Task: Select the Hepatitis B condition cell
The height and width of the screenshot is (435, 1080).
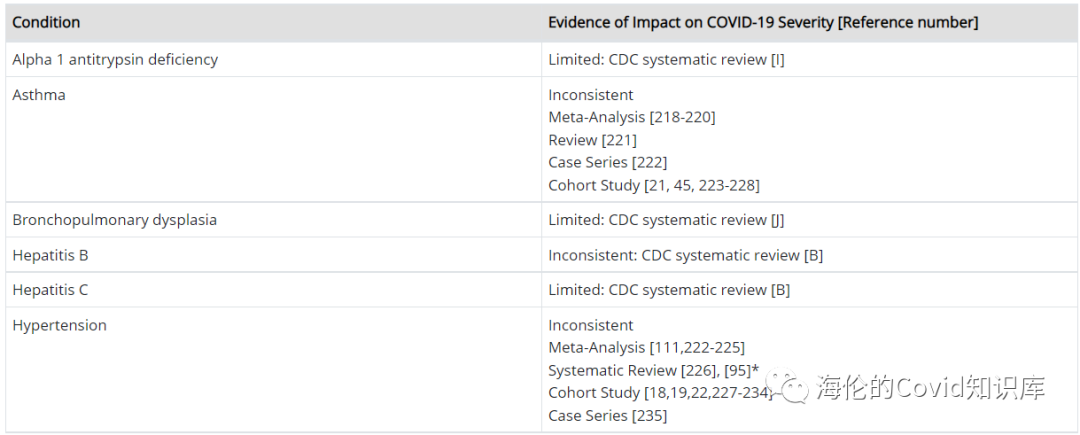Action: pyautogui.click(x=50, y=255)
